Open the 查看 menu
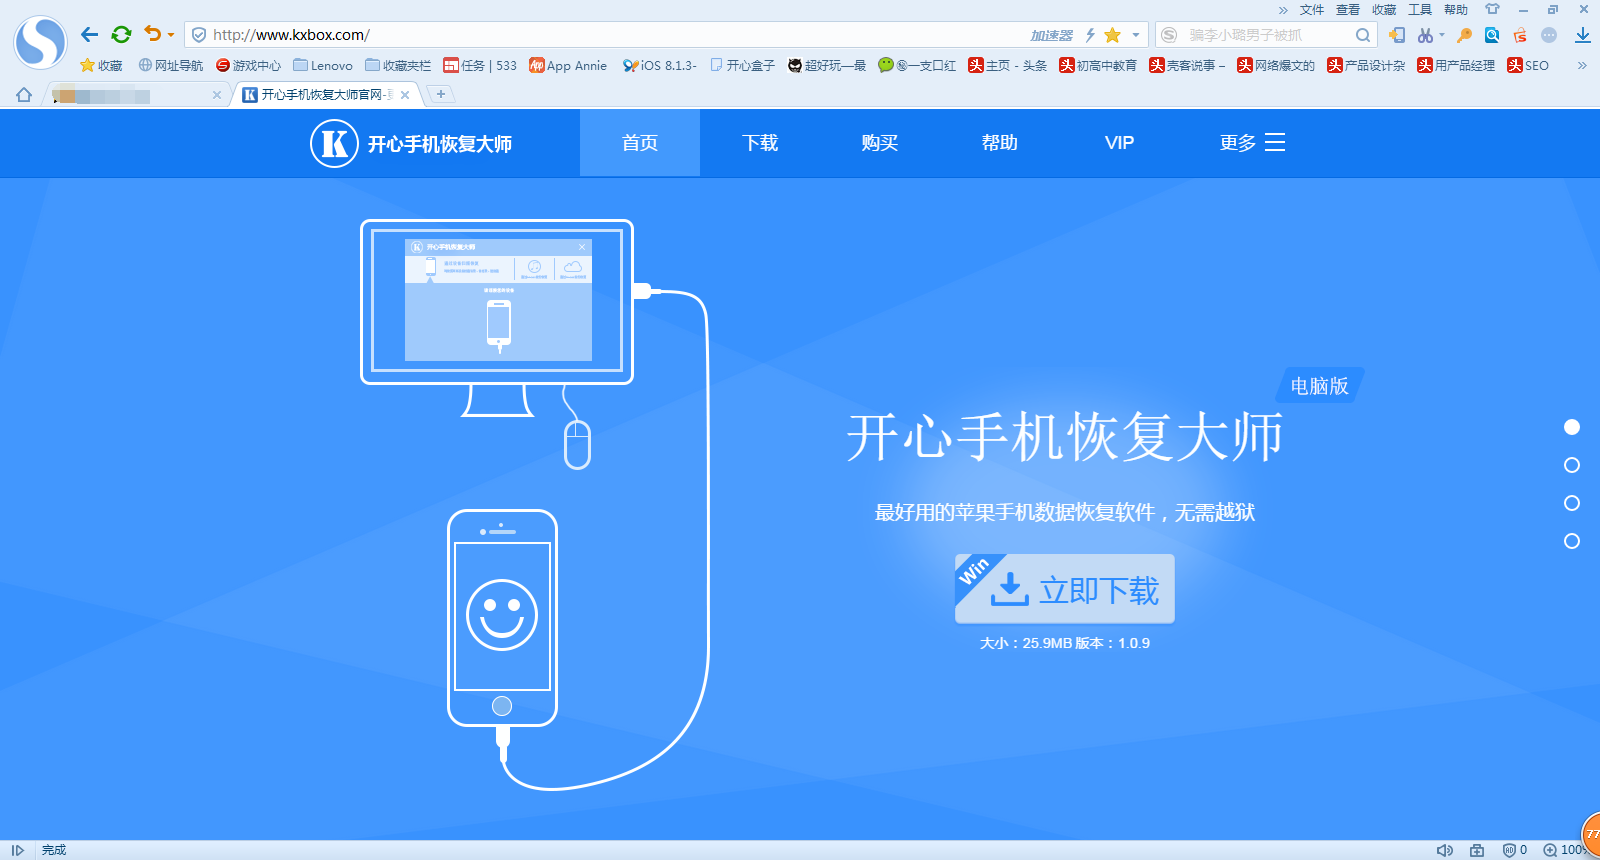This screenshot has height=860, width=1600. pos(1348,10)
